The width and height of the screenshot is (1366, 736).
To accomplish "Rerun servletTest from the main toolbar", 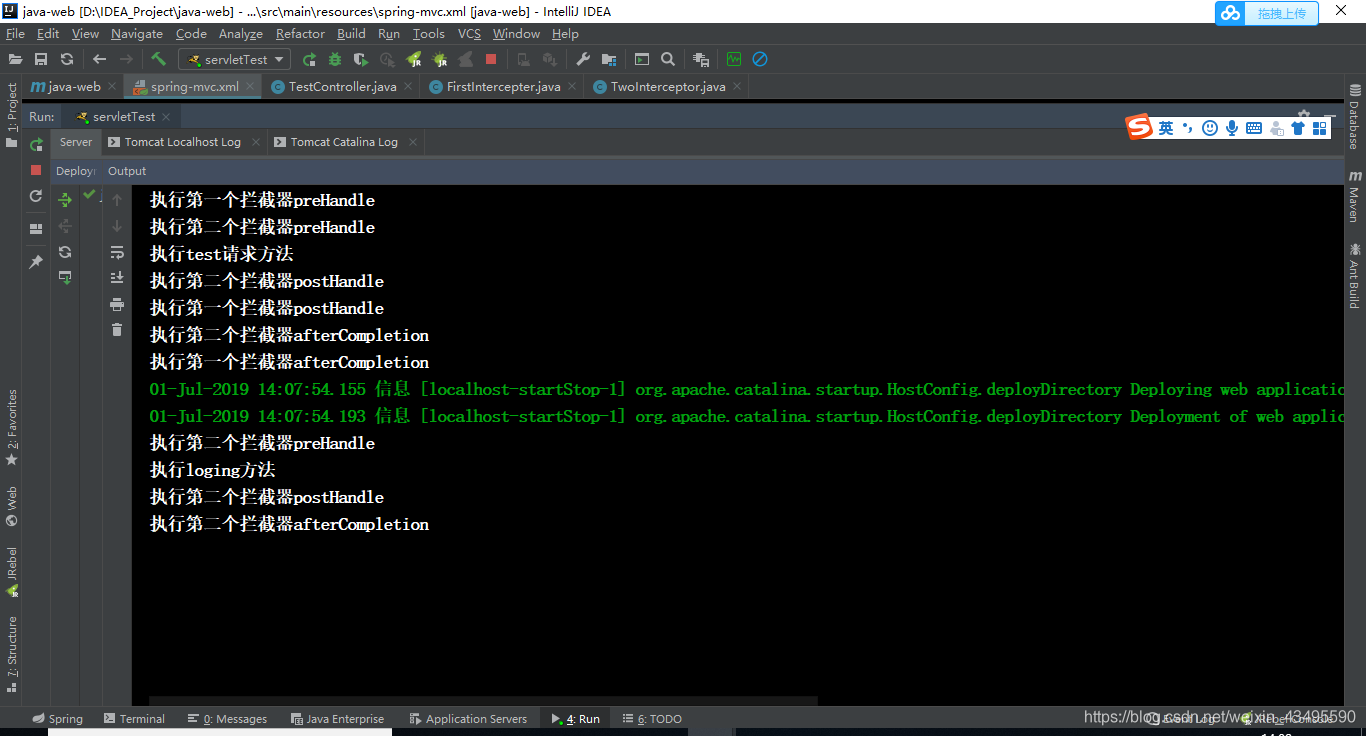I will 309,59.
